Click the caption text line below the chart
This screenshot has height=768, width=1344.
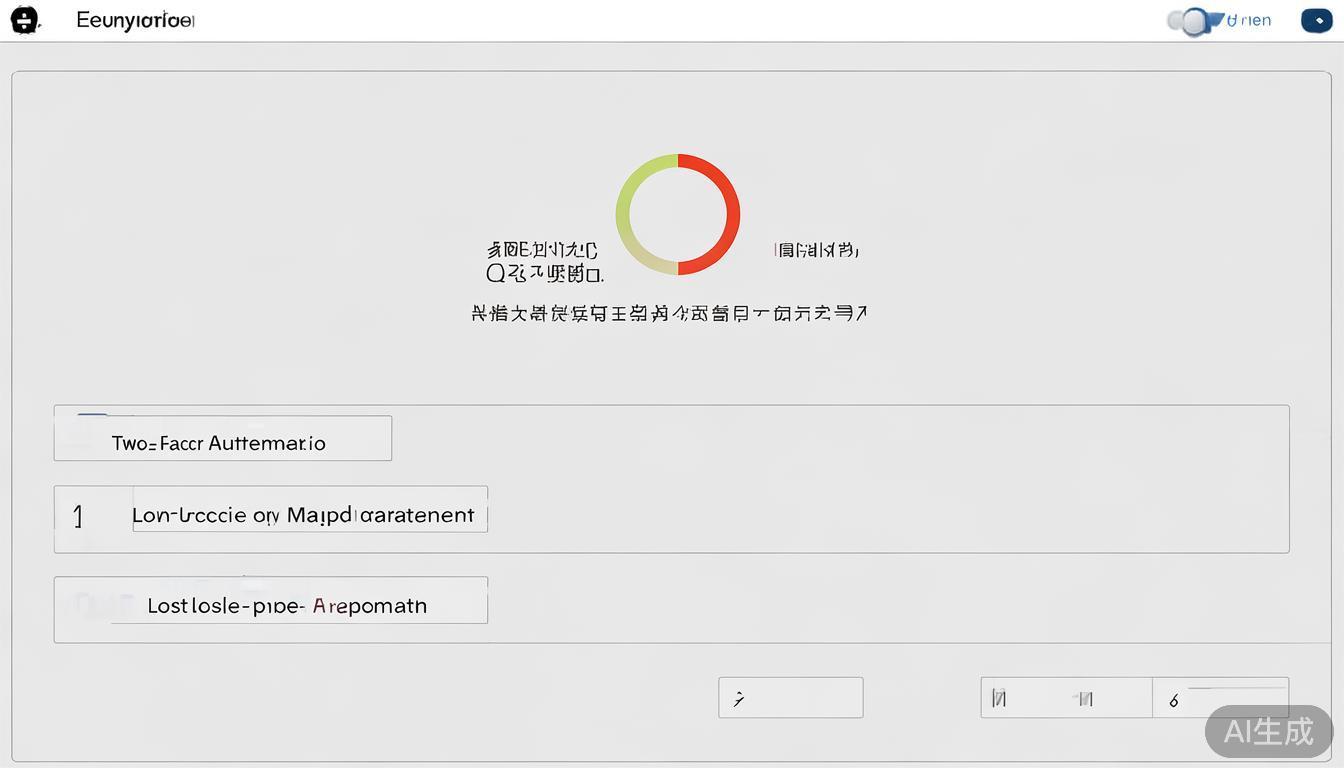[x=668, y=313]
